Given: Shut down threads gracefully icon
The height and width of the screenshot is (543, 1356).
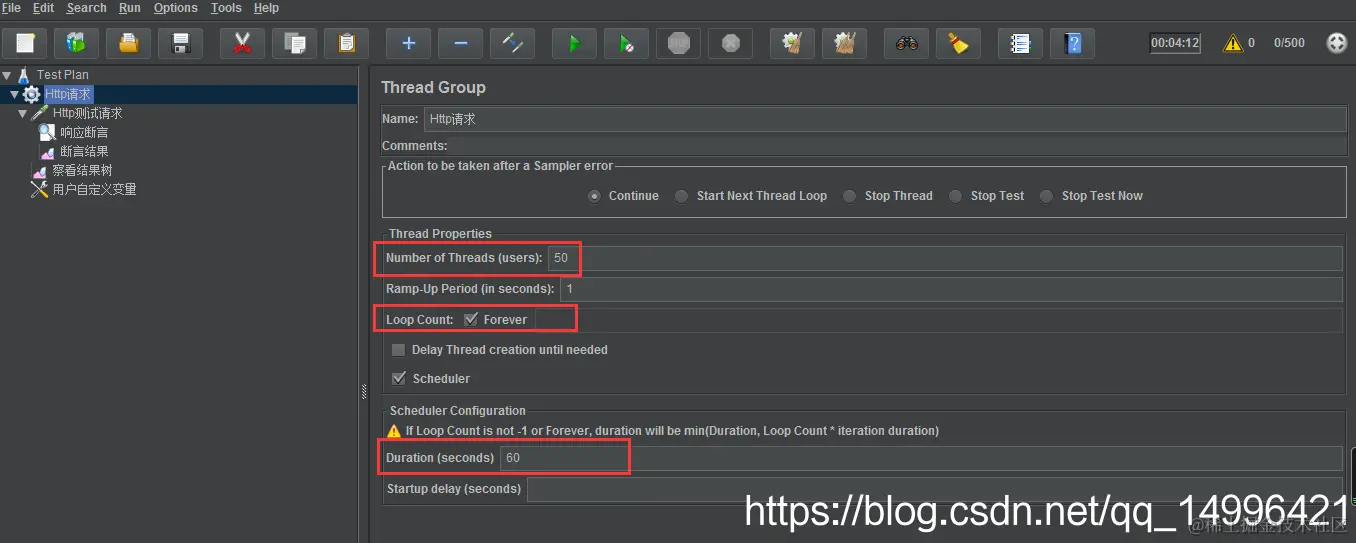Looking at the screenshot, I should (x=730, y=43).
